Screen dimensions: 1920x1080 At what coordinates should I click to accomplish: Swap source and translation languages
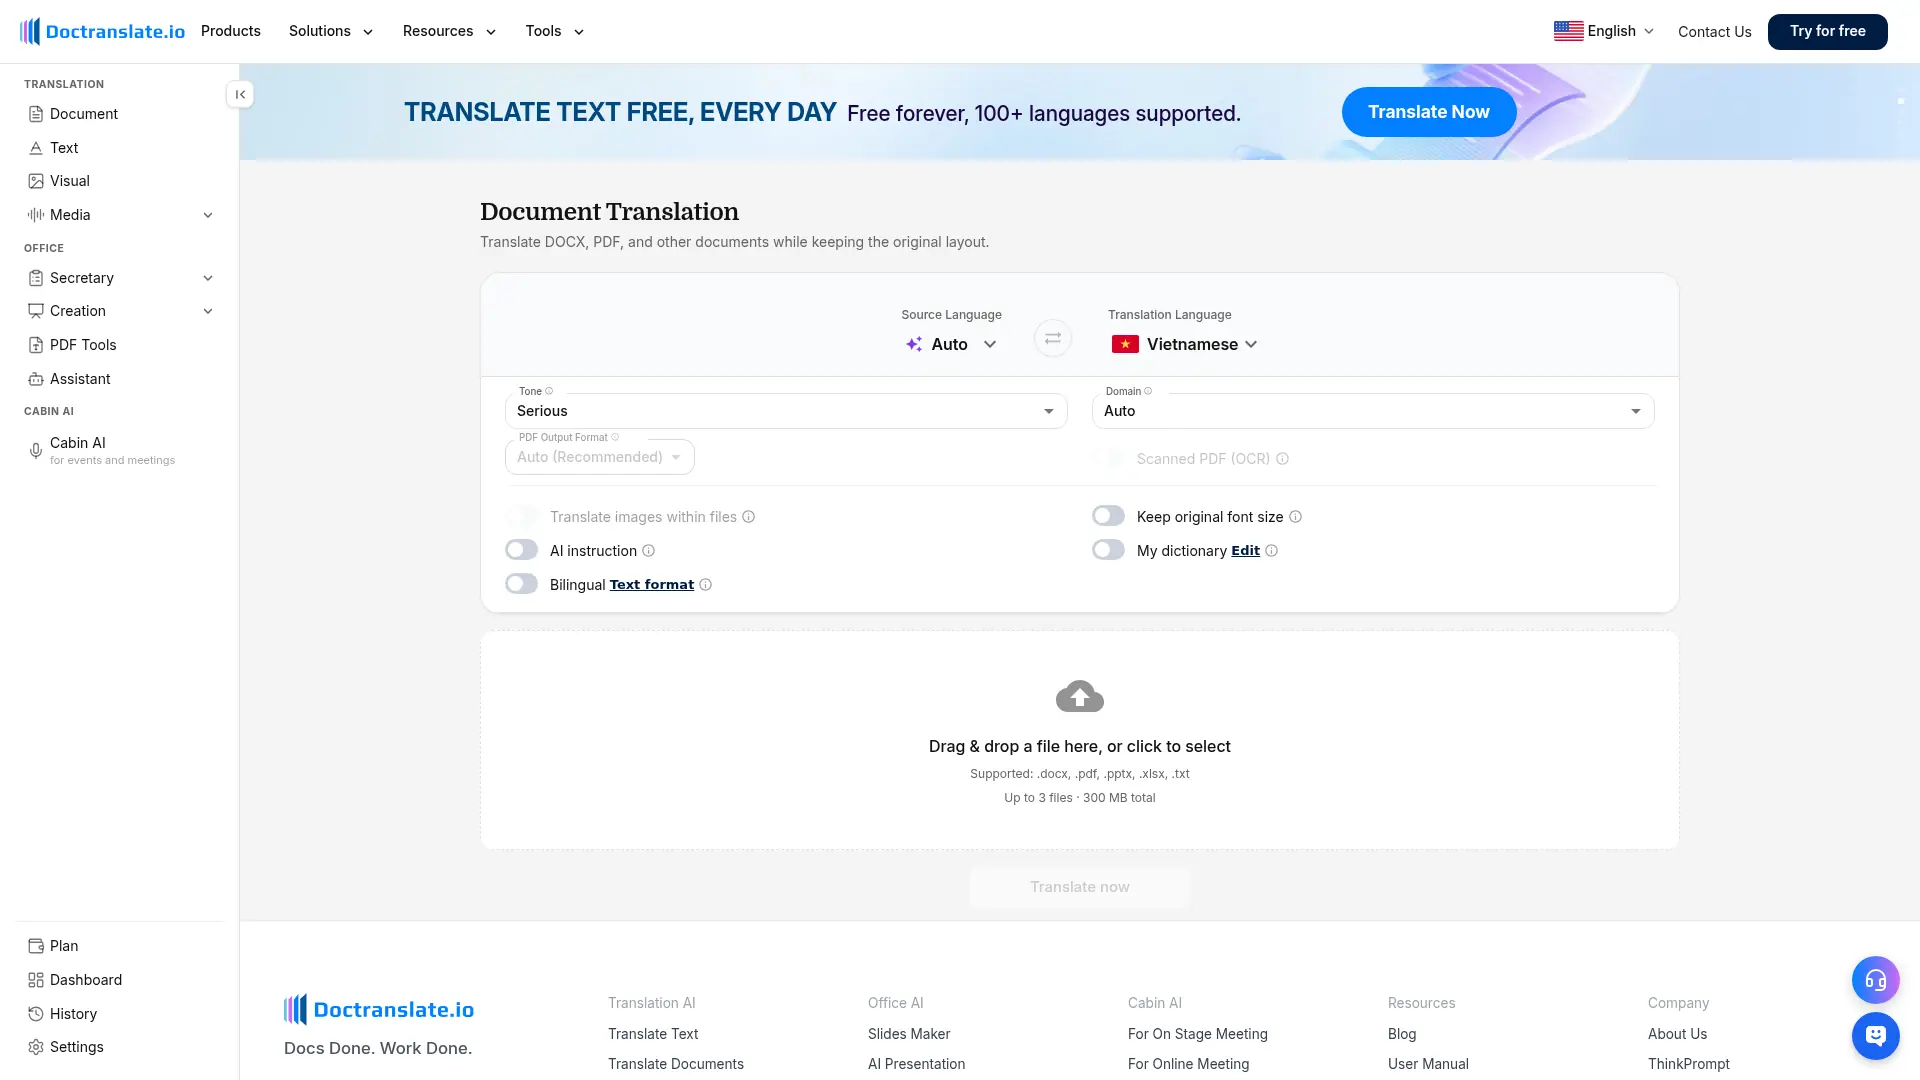point(1053,338)
